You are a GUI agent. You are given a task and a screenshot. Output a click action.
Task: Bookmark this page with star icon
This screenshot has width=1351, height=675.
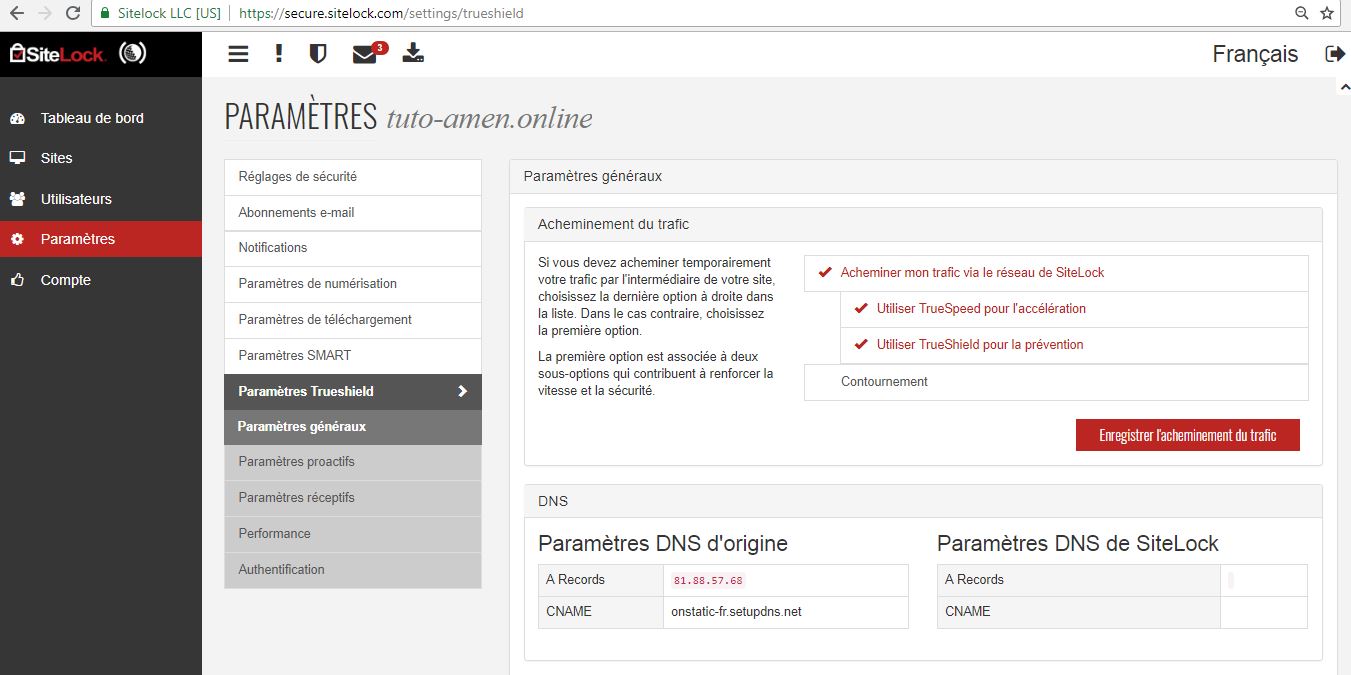(x=1327, y=13)
